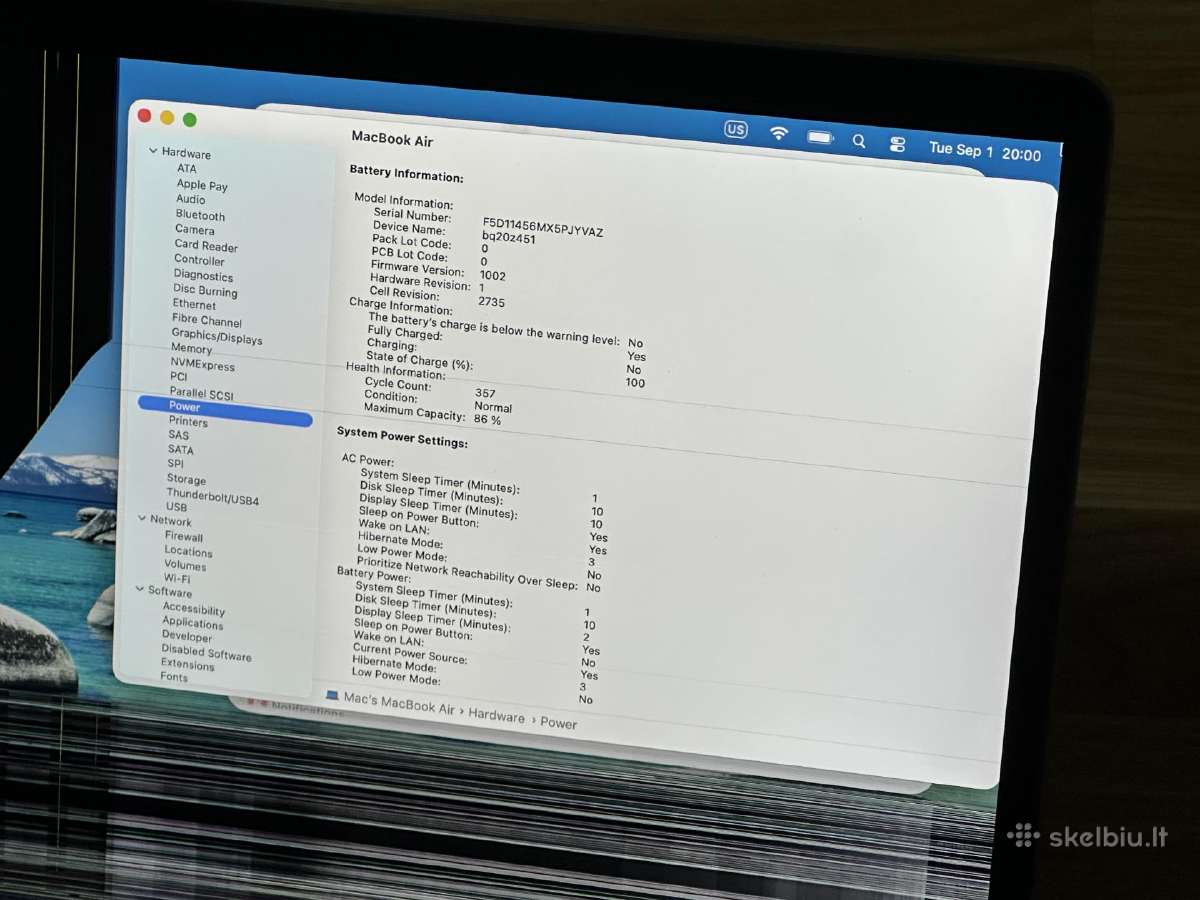Viewport: 1200px width, 900px height.
Task: Click the Condition value Normal
Action: pyautogui.click(x=493, y=408)
